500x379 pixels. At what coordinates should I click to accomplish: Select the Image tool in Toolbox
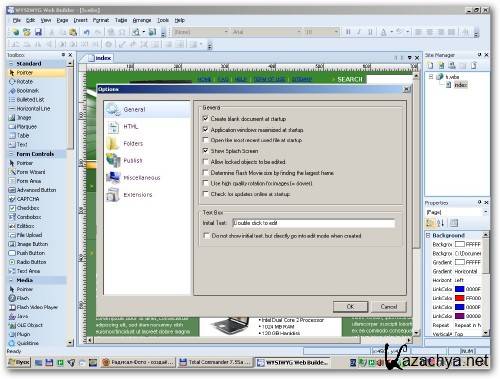coord(24,118)
